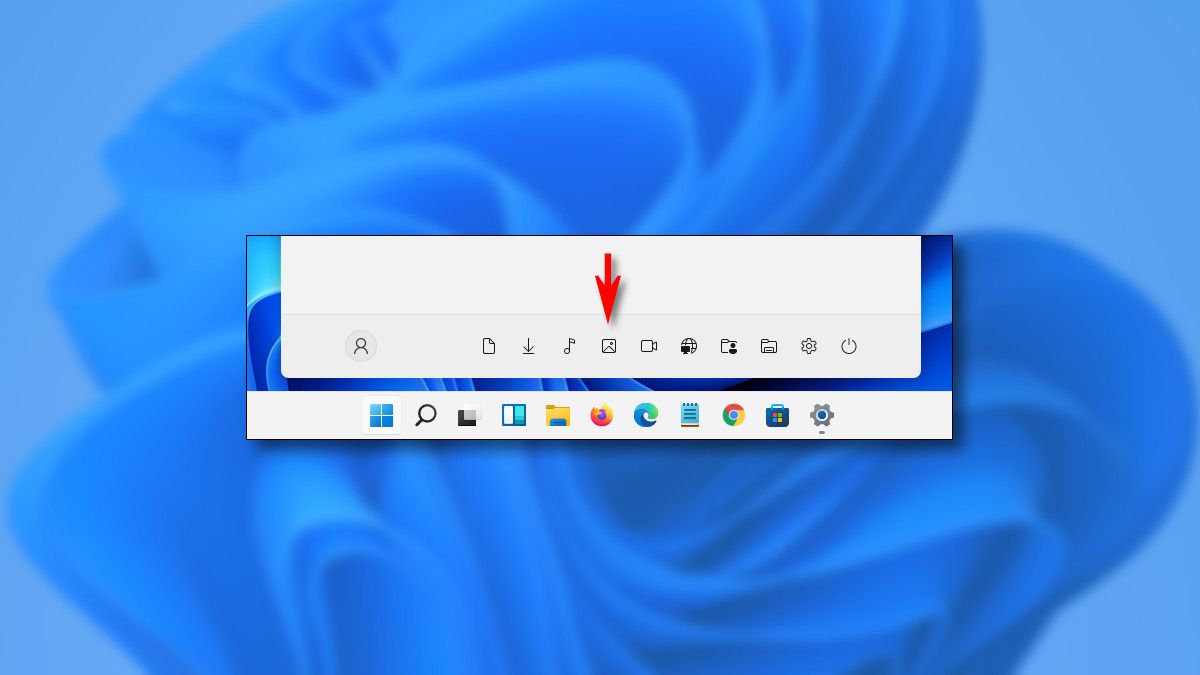
Task: Open the Documents folder shortcut
Action: (489, 347)
